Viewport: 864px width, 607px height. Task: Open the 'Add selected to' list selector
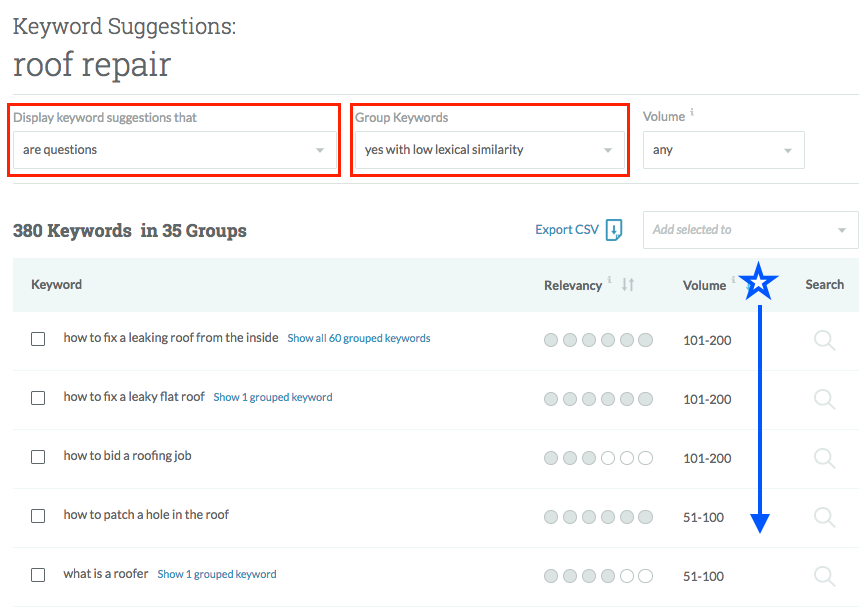pyautogui.click(x=750, y=230)
